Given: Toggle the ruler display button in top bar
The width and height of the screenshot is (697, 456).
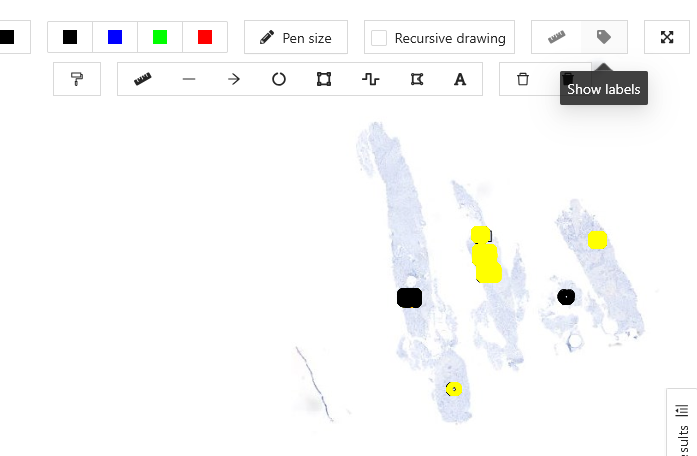Looking at the screenshot, I should [x=556, y=37].
